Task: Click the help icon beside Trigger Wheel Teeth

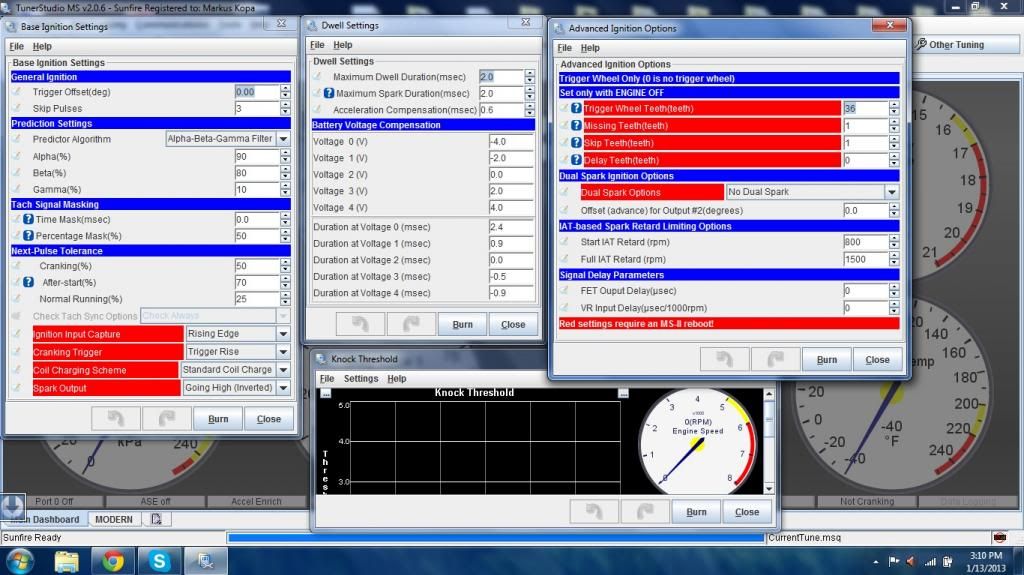Action: pyautogui.click(x=576, y=108)
